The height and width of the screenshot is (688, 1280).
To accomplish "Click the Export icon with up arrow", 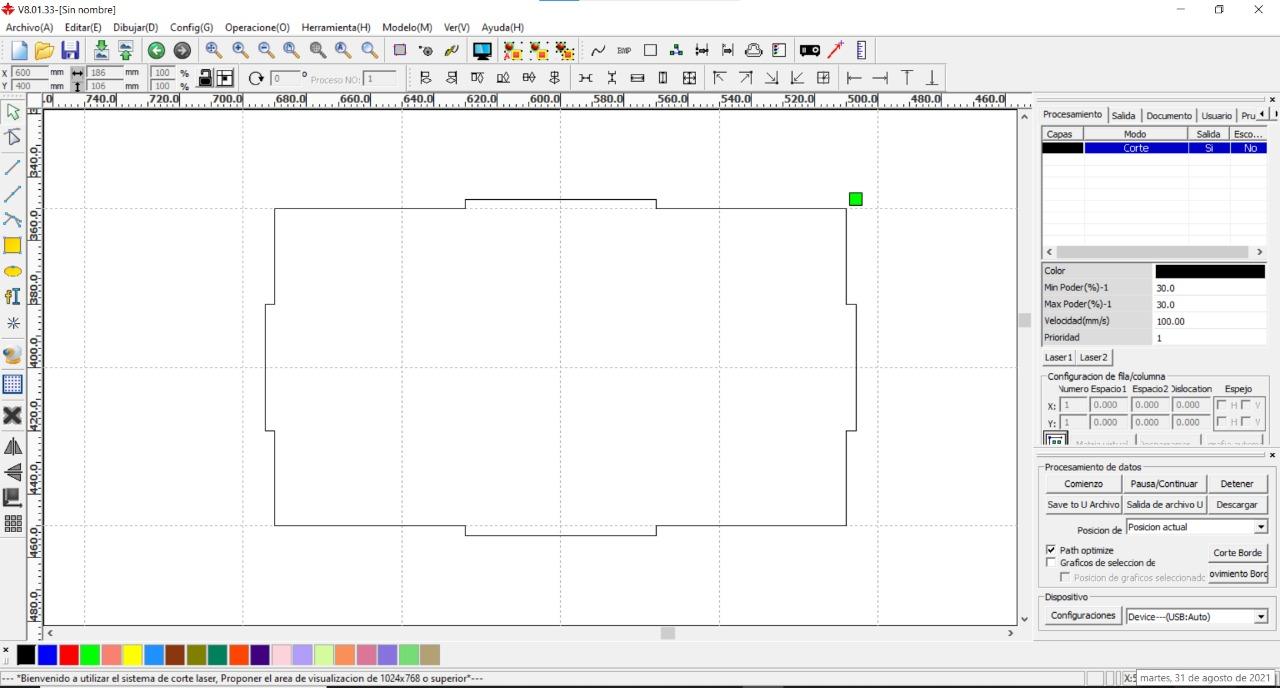I will [x=126, y=51].
